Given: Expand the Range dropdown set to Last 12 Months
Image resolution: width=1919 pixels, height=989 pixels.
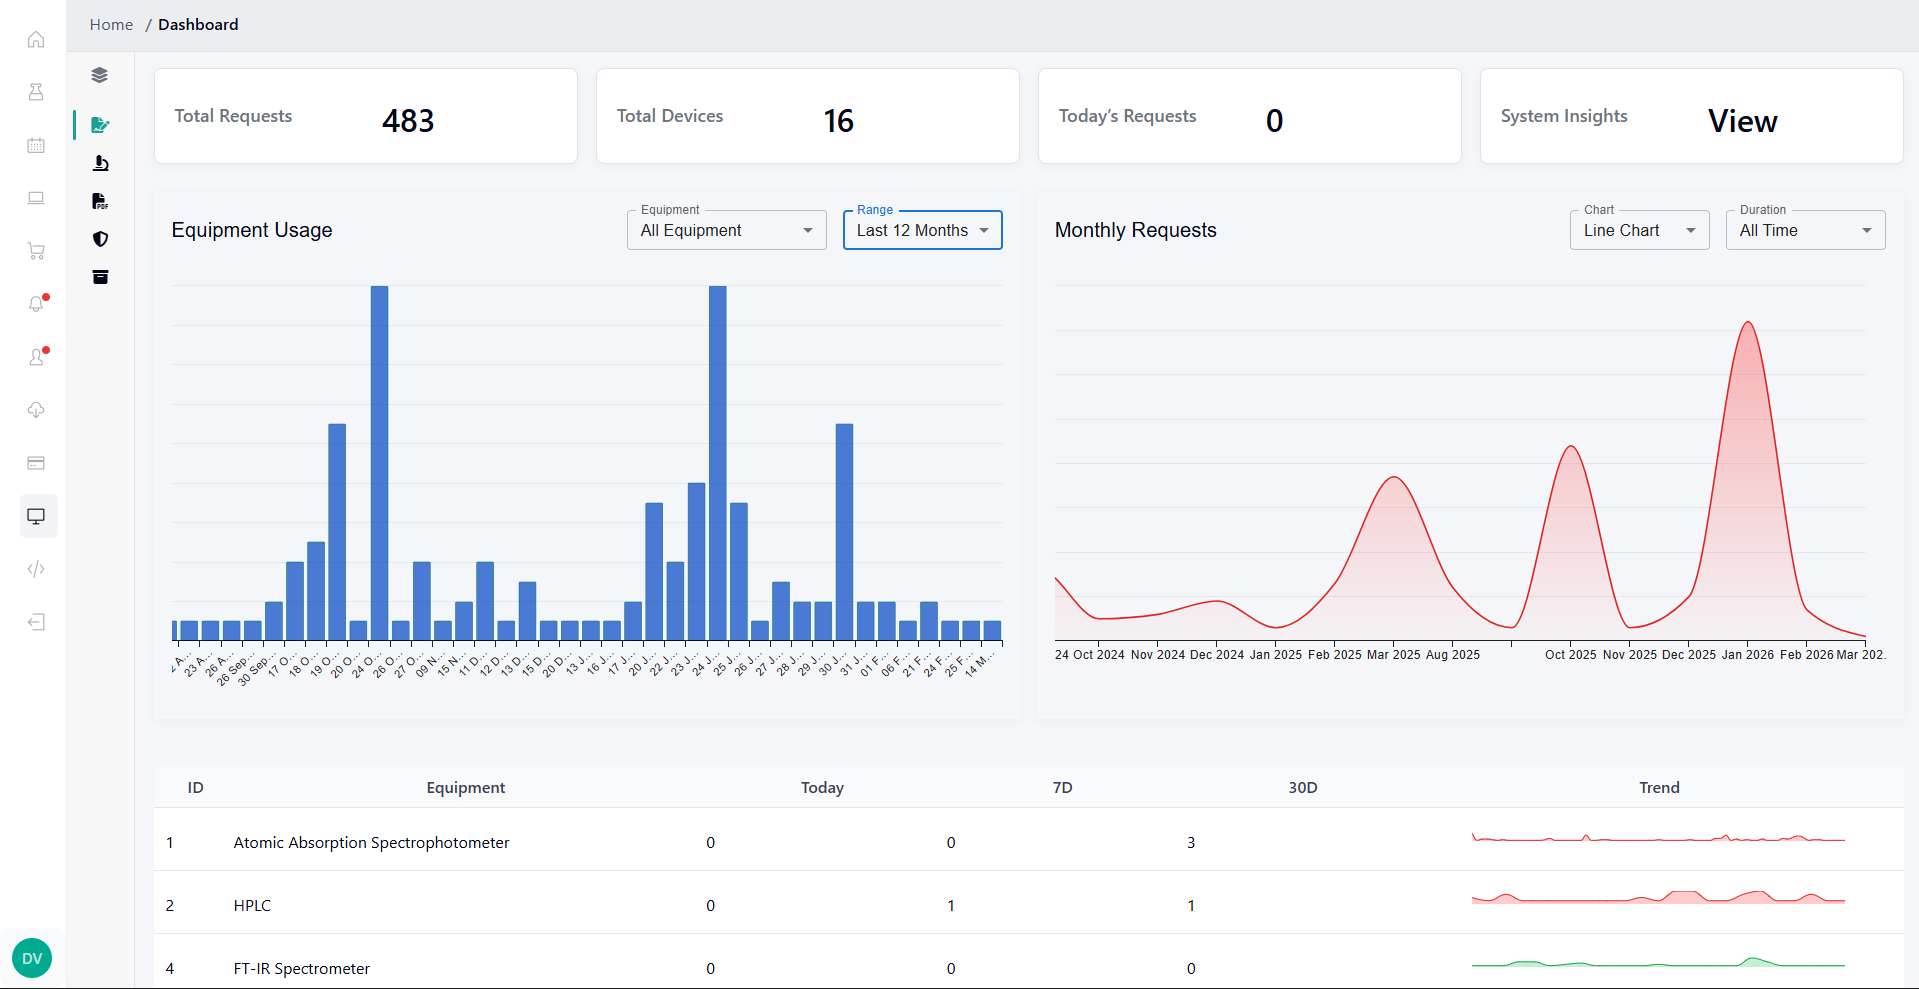Looking at the screenshot, I should click(922, 231).
